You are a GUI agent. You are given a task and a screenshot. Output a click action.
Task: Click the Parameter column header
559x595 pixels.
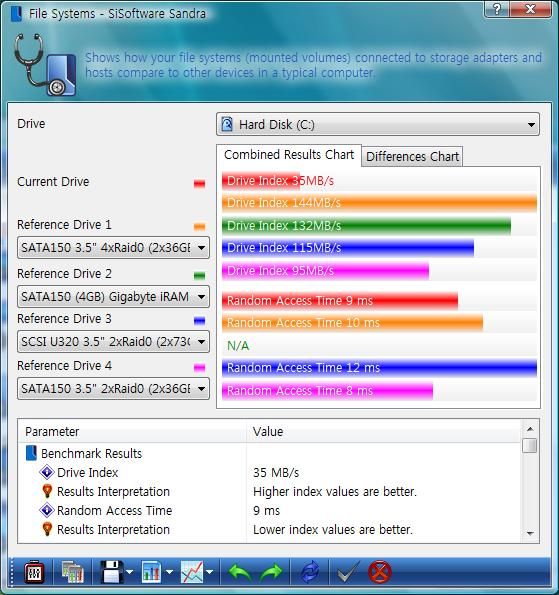pos(132,432)
